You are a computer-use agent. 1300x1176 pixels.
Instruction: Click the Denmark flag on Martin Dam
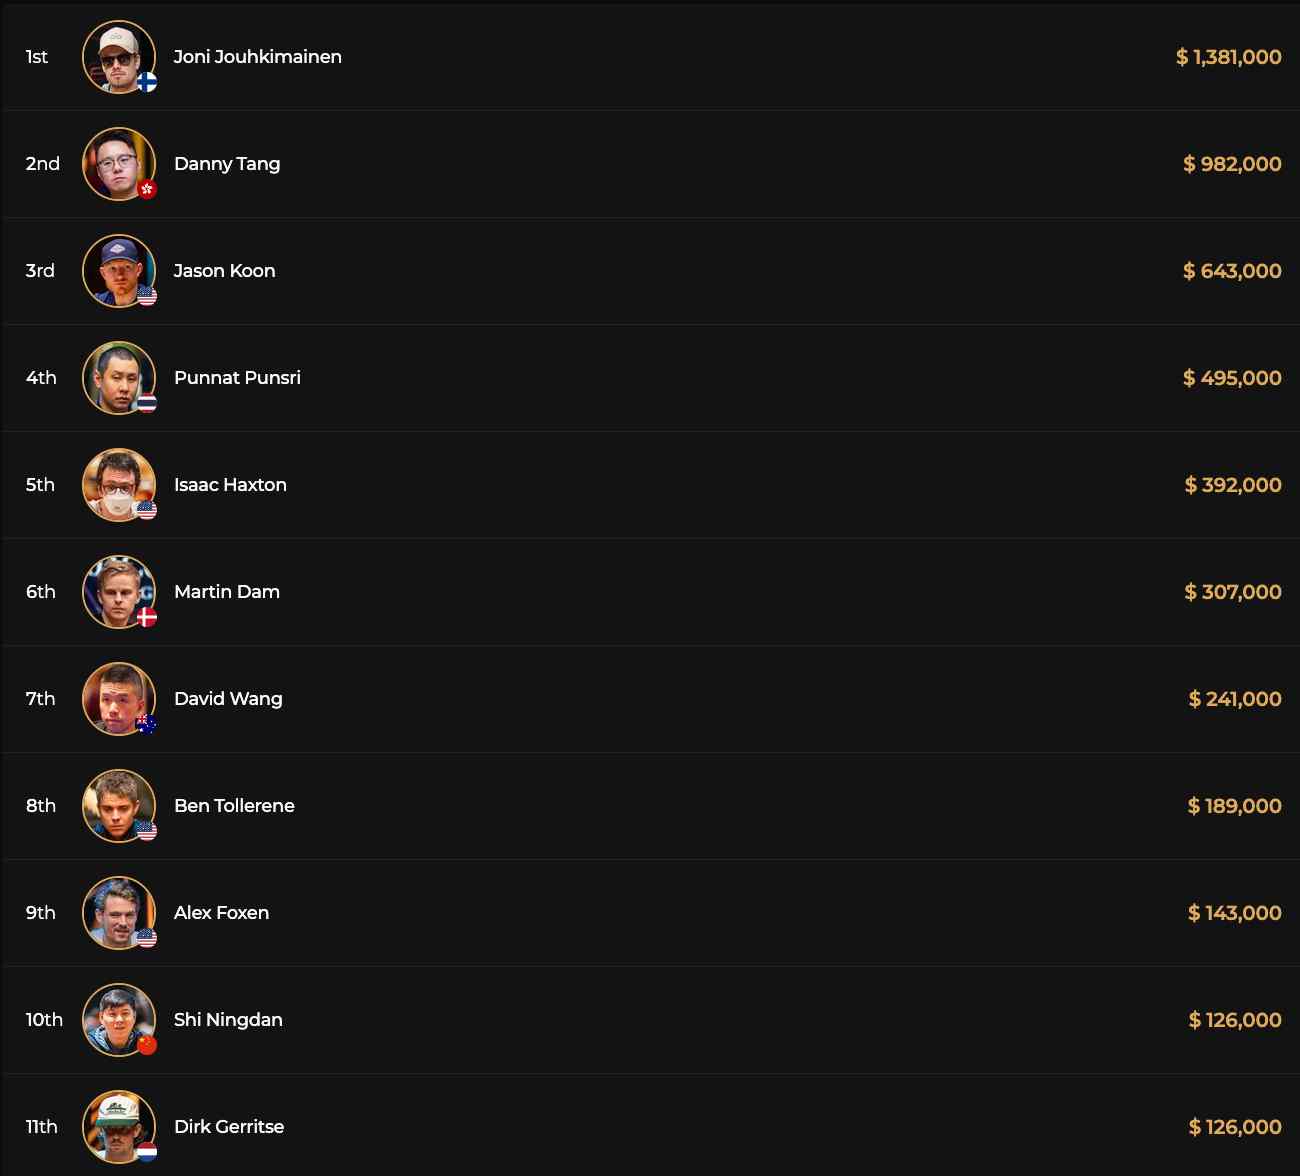[147, 617]
